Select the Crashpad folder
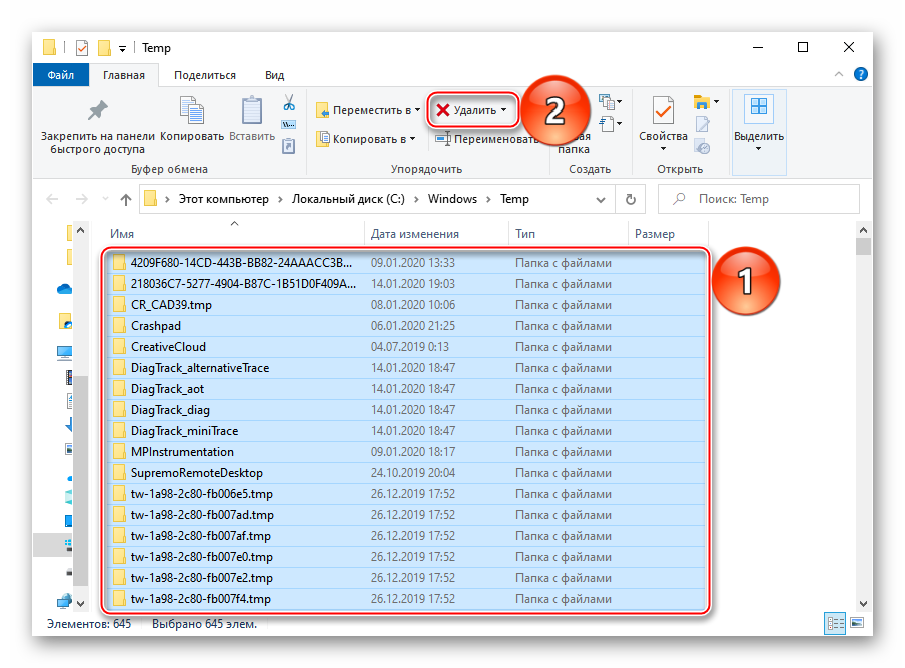This screenshot has height=668, width=905. [156, 326]
